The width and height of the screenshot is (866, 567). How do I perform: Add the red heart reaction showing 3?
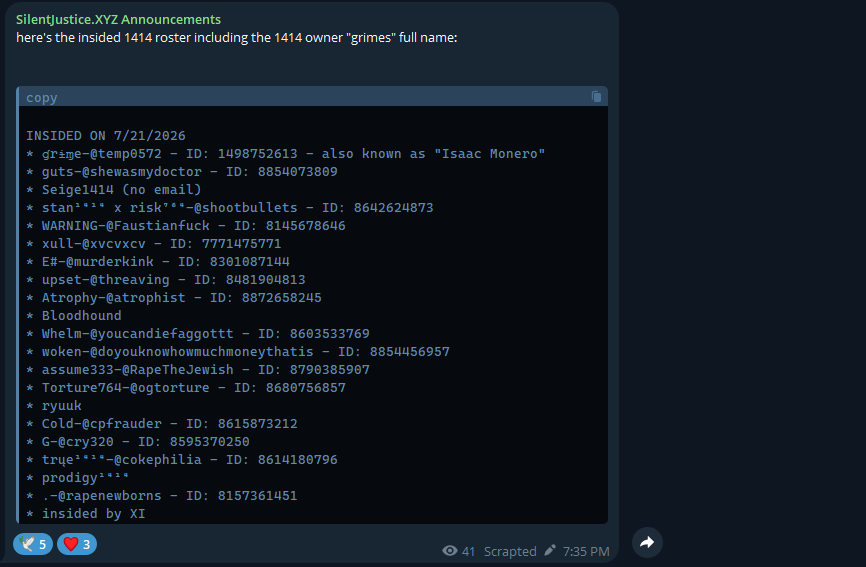coord(77,544)
